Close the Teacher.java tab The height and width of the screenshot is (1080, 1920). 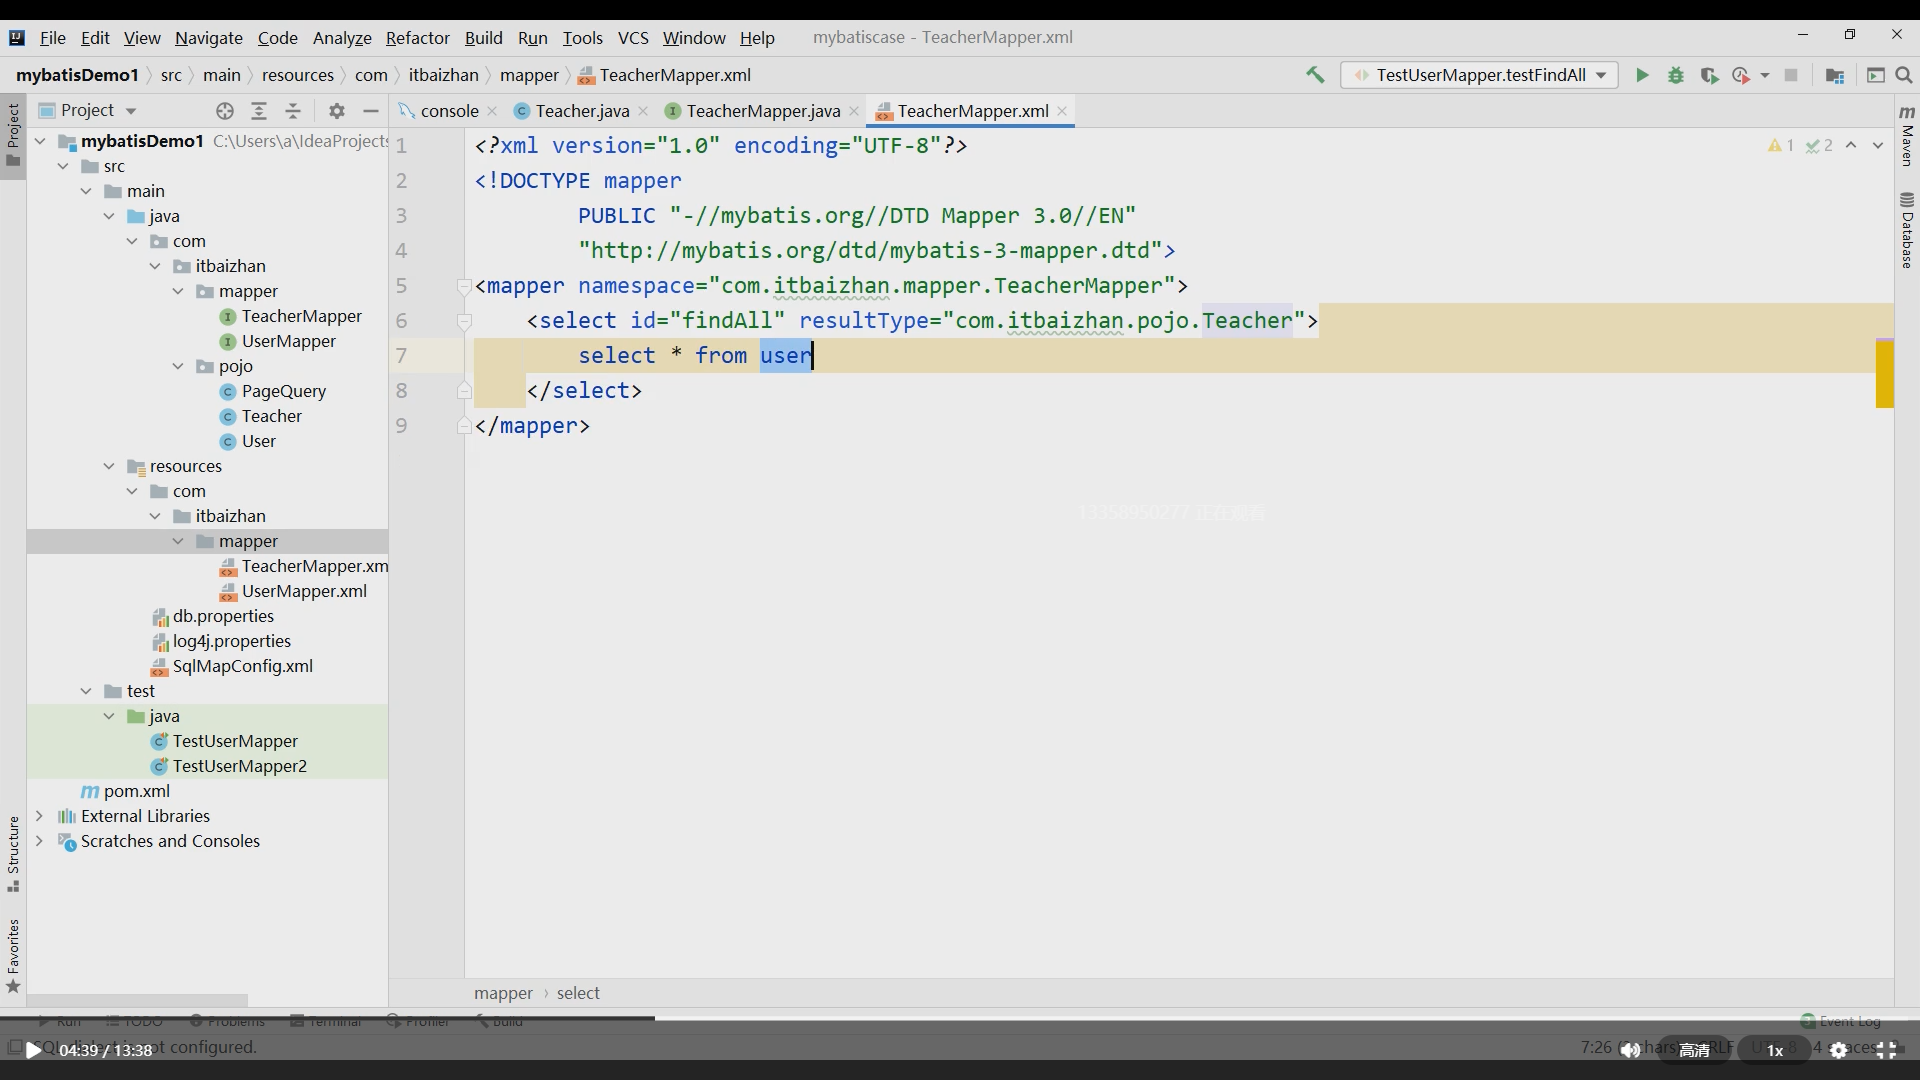coord(643,111)
